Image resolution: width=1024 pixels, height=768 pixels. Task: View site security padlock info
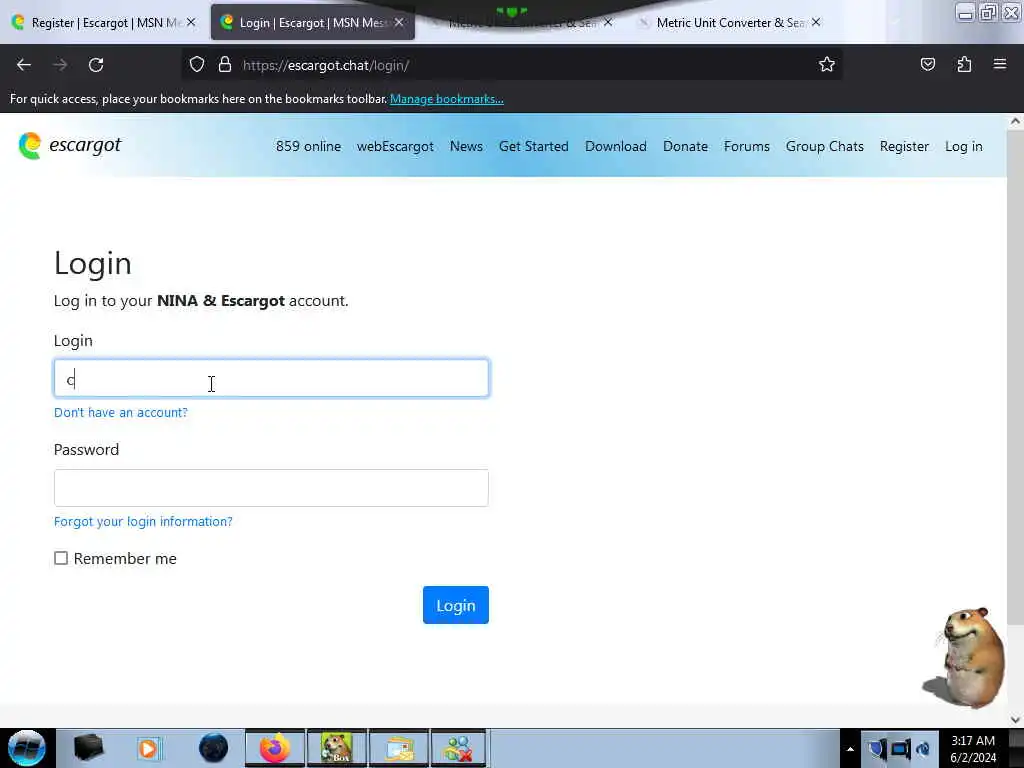(x=225, y=65)
